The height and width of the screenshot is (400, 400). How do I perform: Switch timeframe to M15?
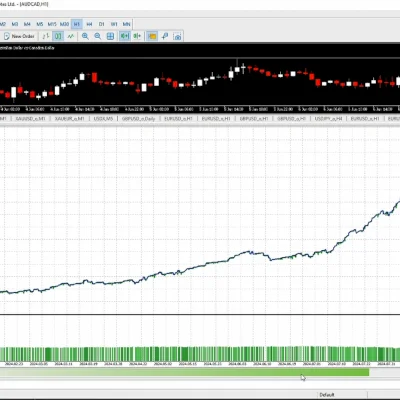[52, 24]
